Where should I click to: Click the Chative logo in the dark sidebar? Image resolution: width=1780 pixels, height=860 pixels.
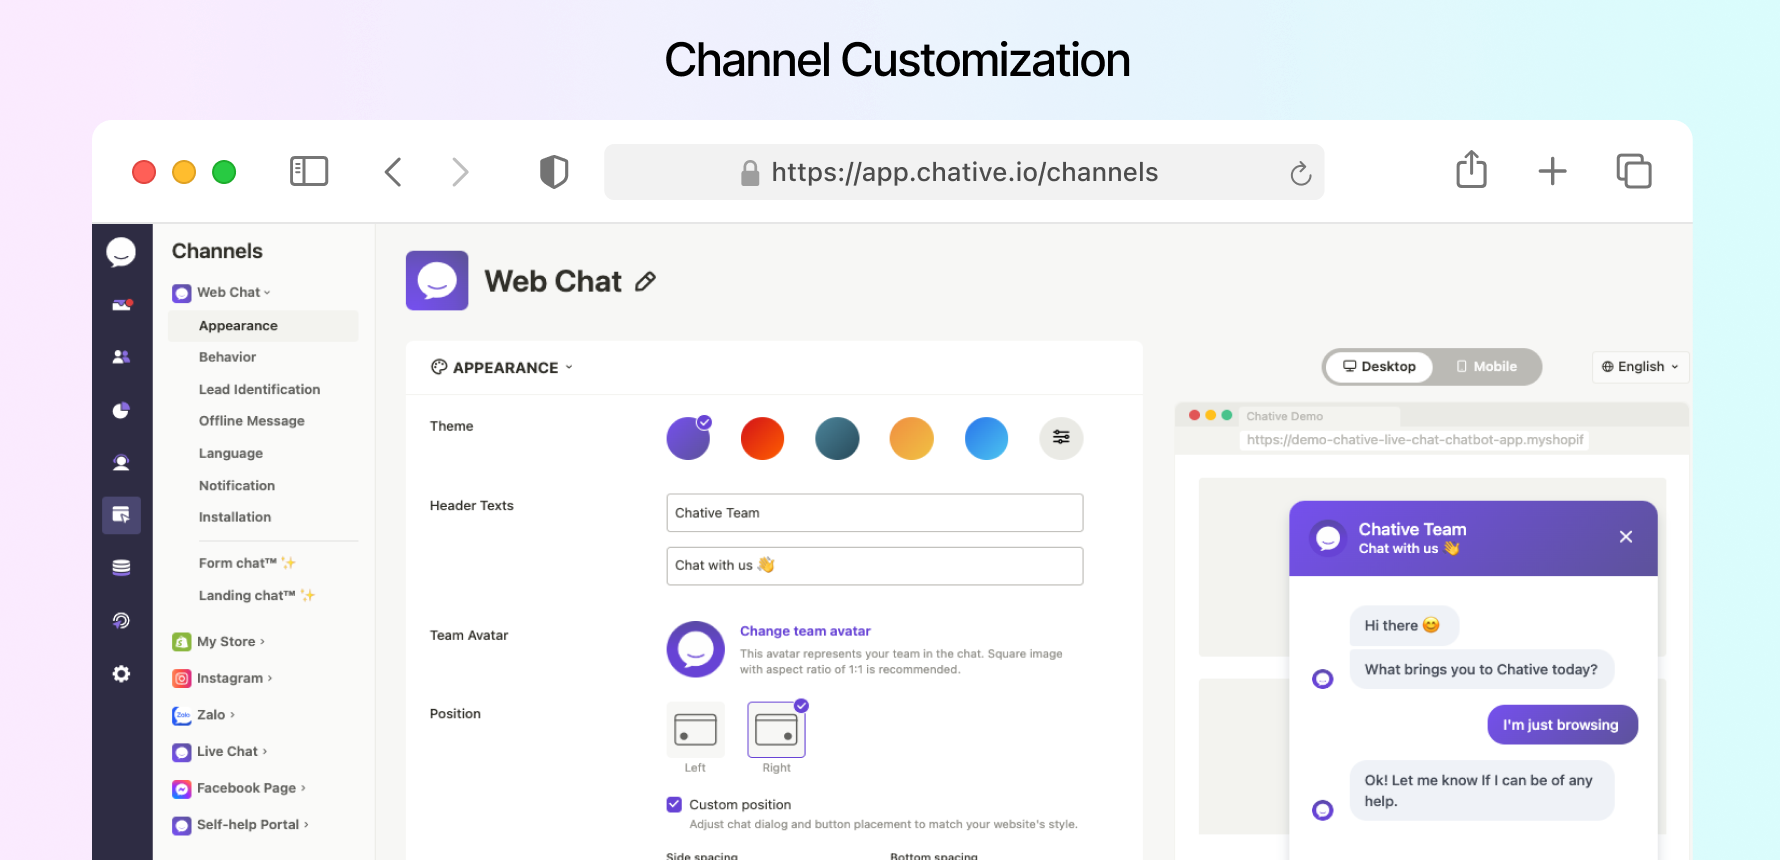pyautogui.click(x=121, y=252)
